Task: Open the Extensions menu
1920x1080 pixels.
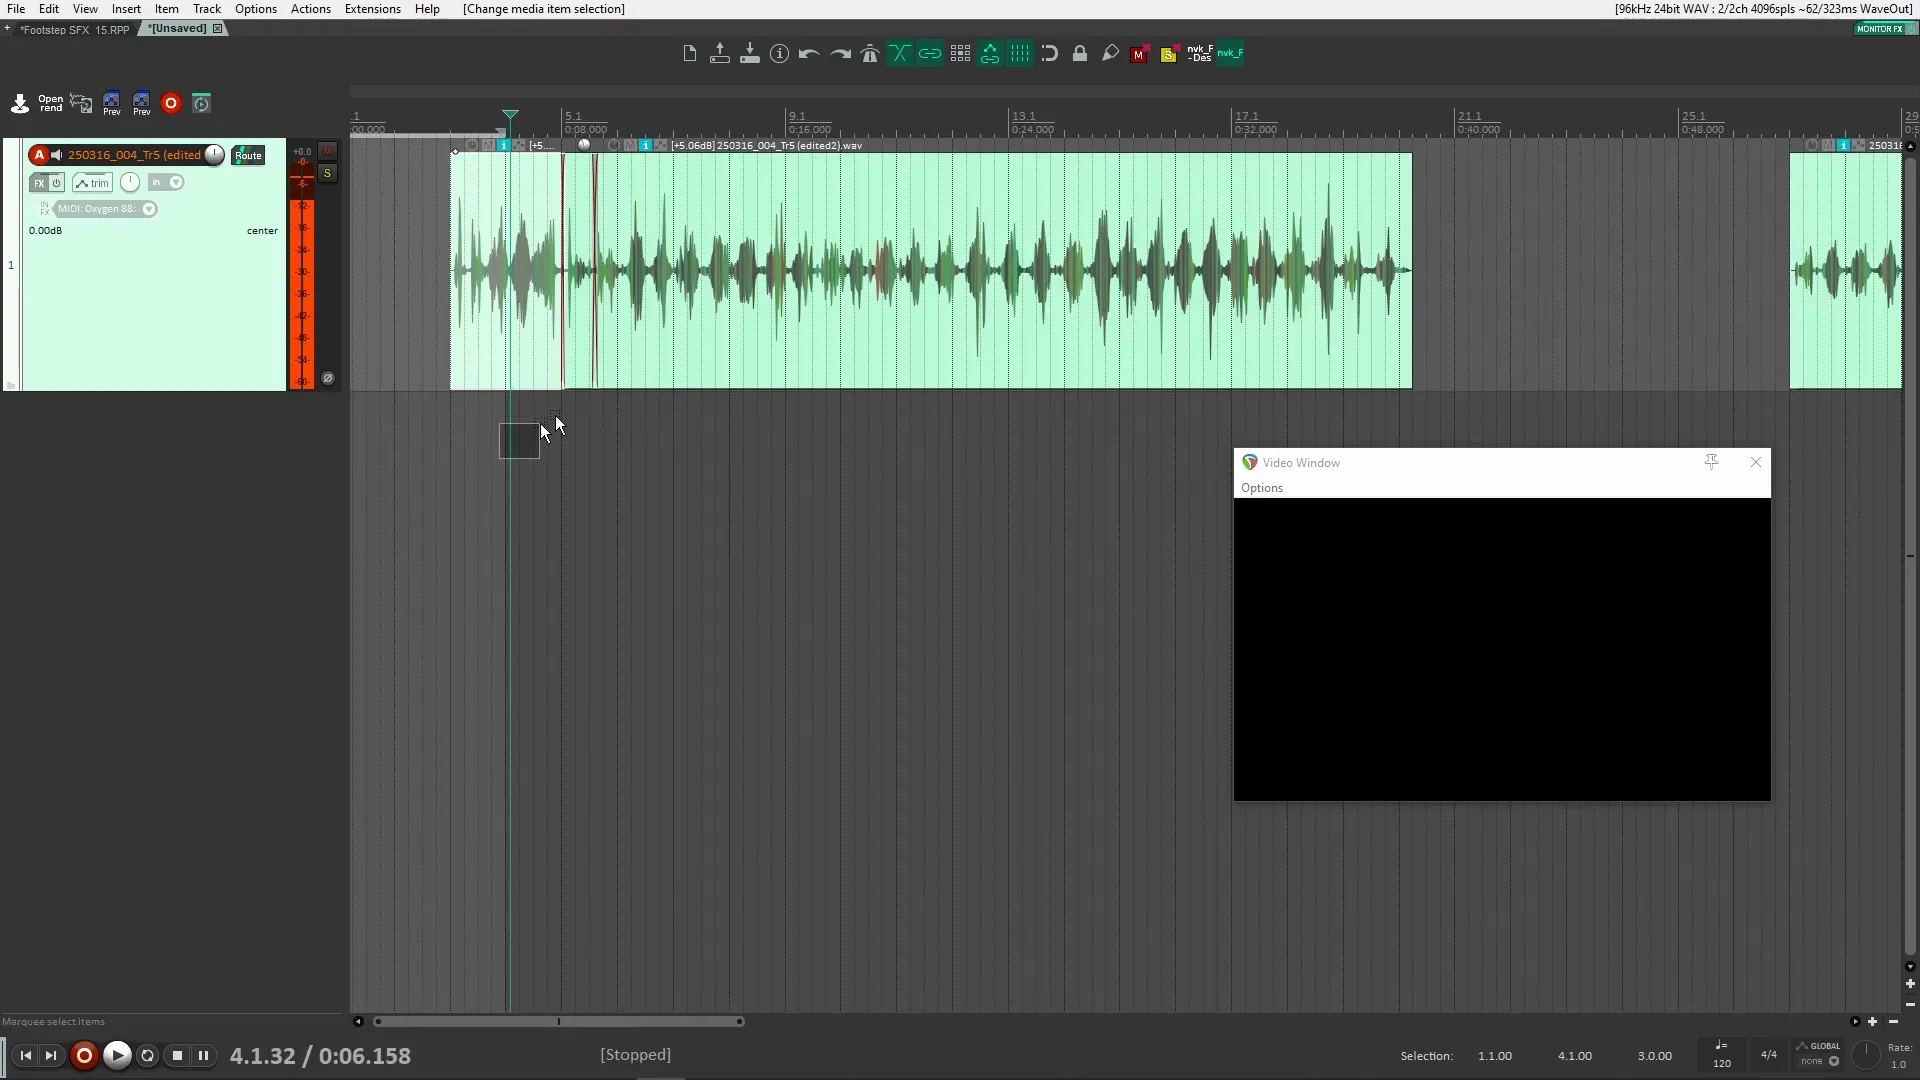Action: point(372,9)
